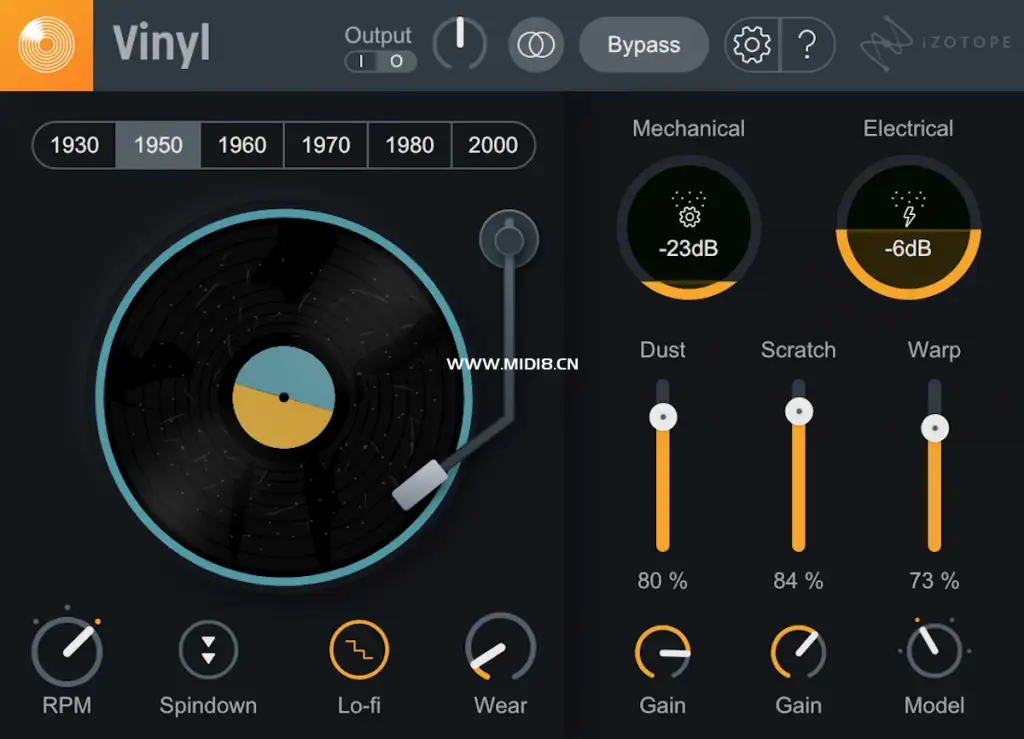
Task: Click the Dust slider handle
Action: tap(663, 417)
